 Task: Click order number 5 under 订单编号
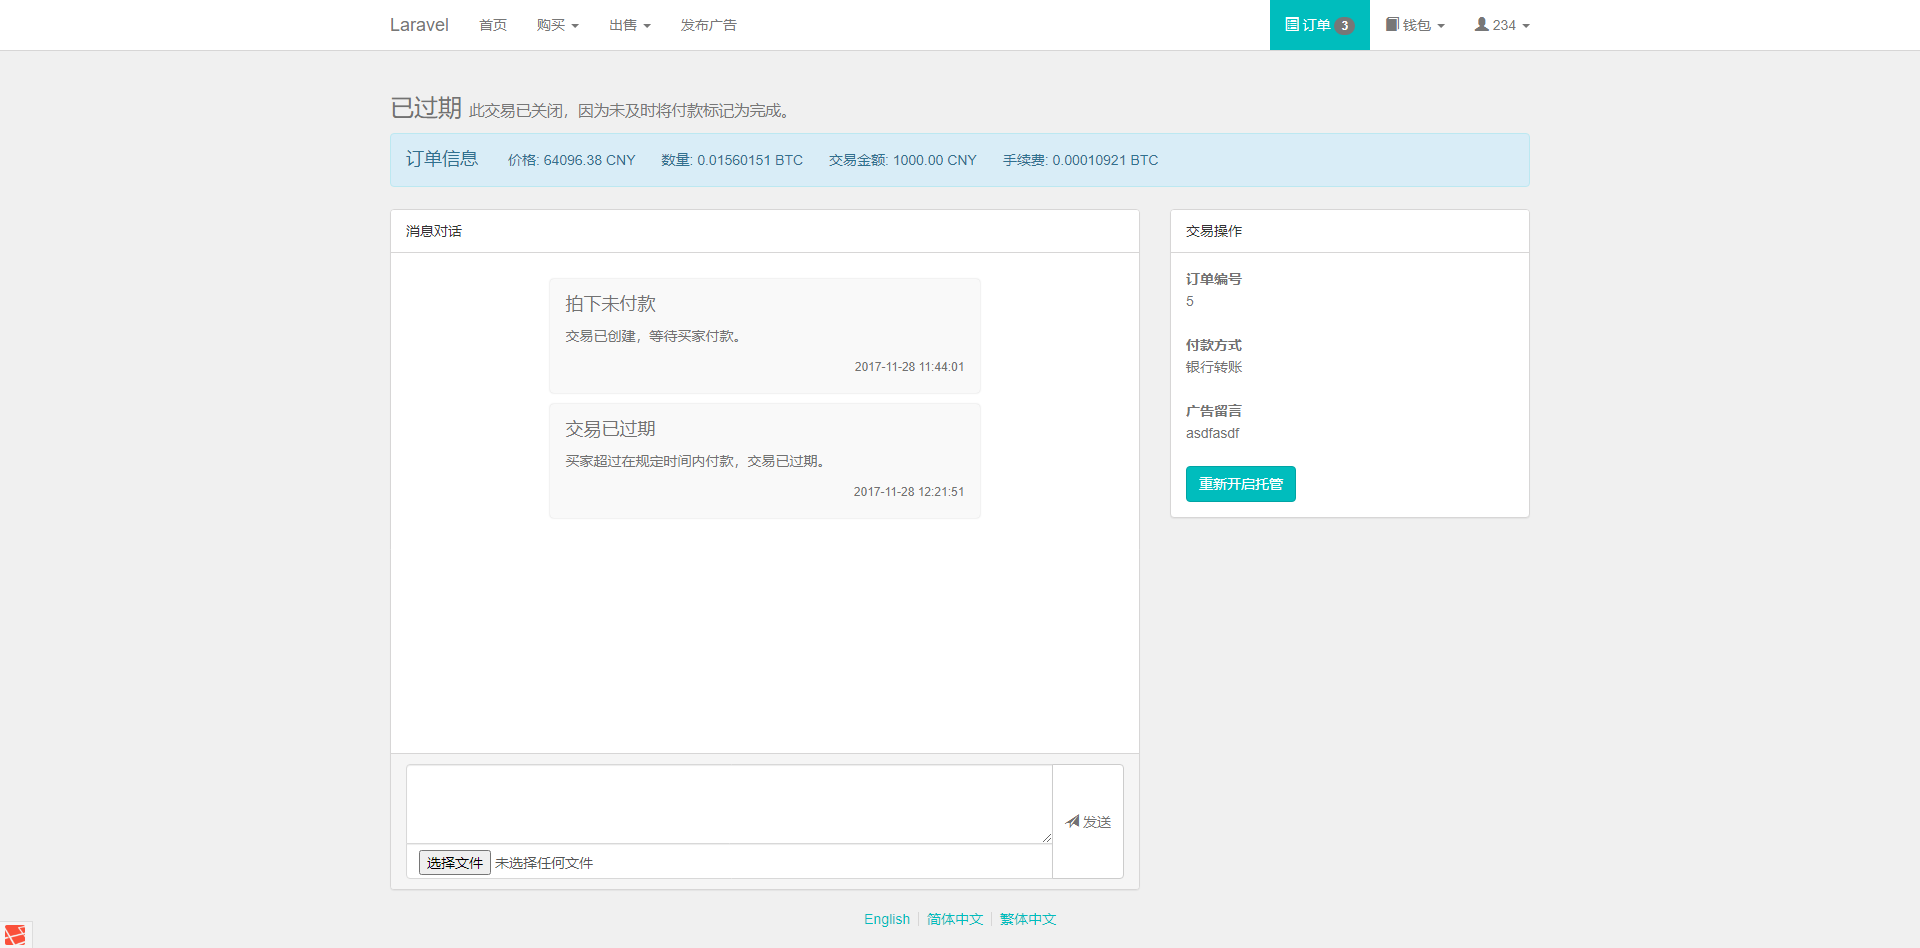pos(1189,301)
